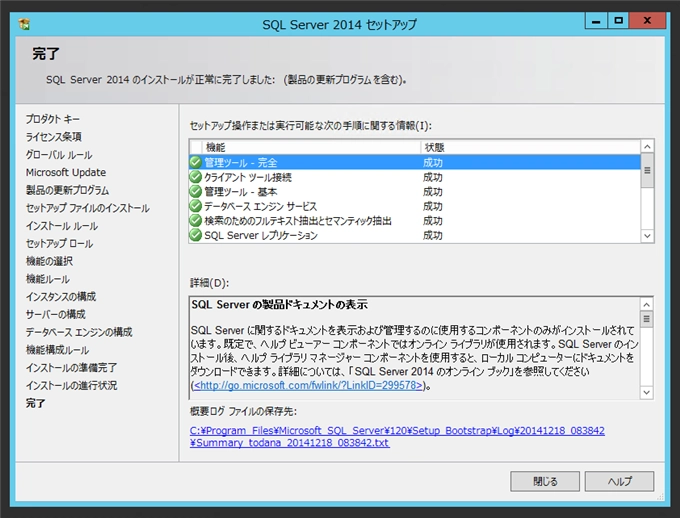The height and width of the screenshot is (518, 680).
Task: Click the プロダクト キー step in sidebar
Action: [52, 119]
